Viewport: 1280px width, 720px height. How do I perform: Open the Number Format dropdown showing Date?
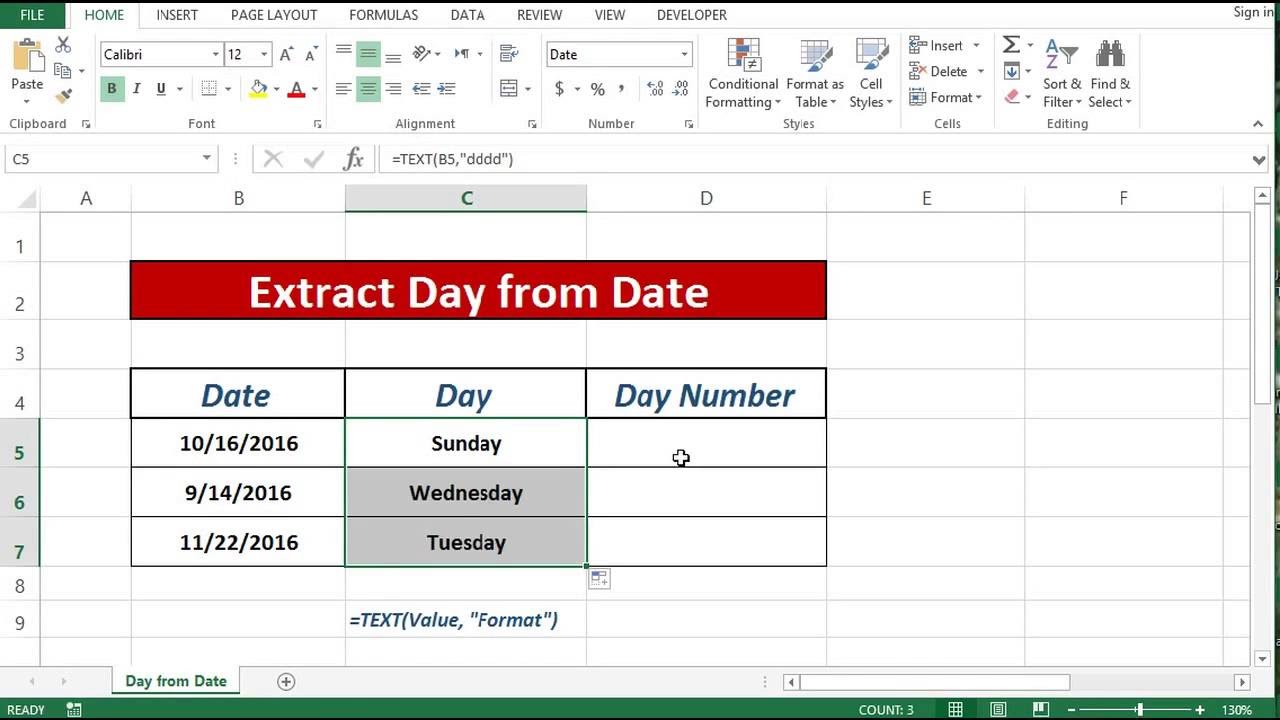[x=685, y=55]
